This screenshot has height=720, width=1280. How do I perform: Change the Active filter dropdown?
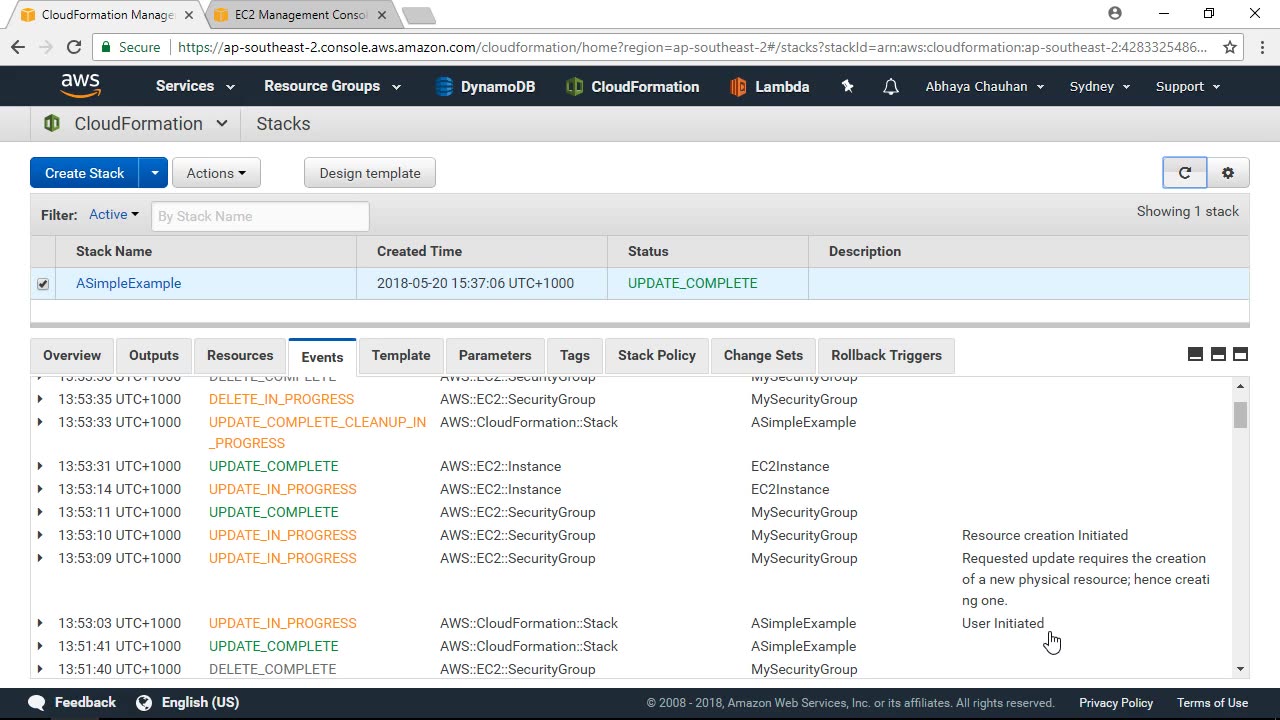click(114, 215)
